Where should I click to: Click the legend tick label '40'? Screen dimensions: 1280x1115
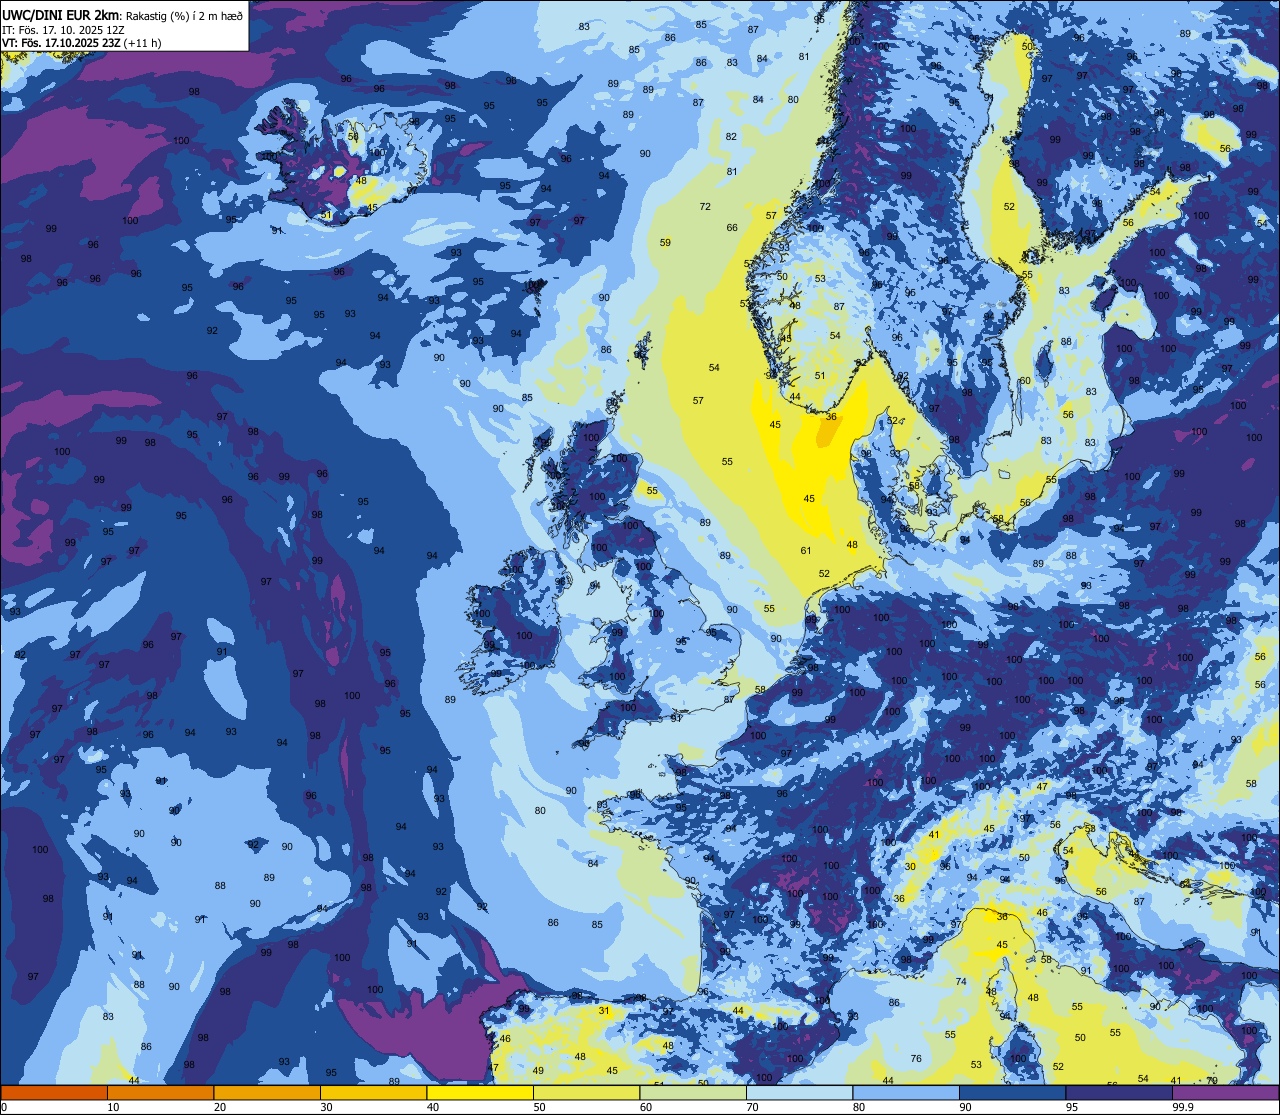point(433,1107)
